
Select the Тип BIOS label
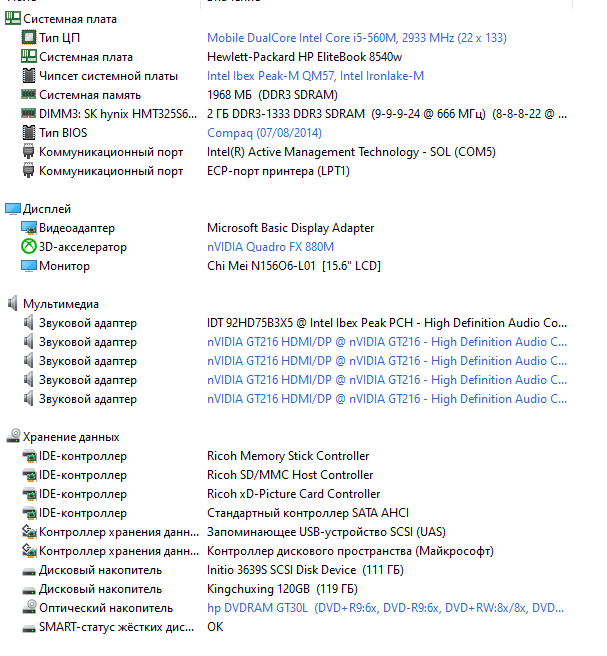[x=63, y=133]
